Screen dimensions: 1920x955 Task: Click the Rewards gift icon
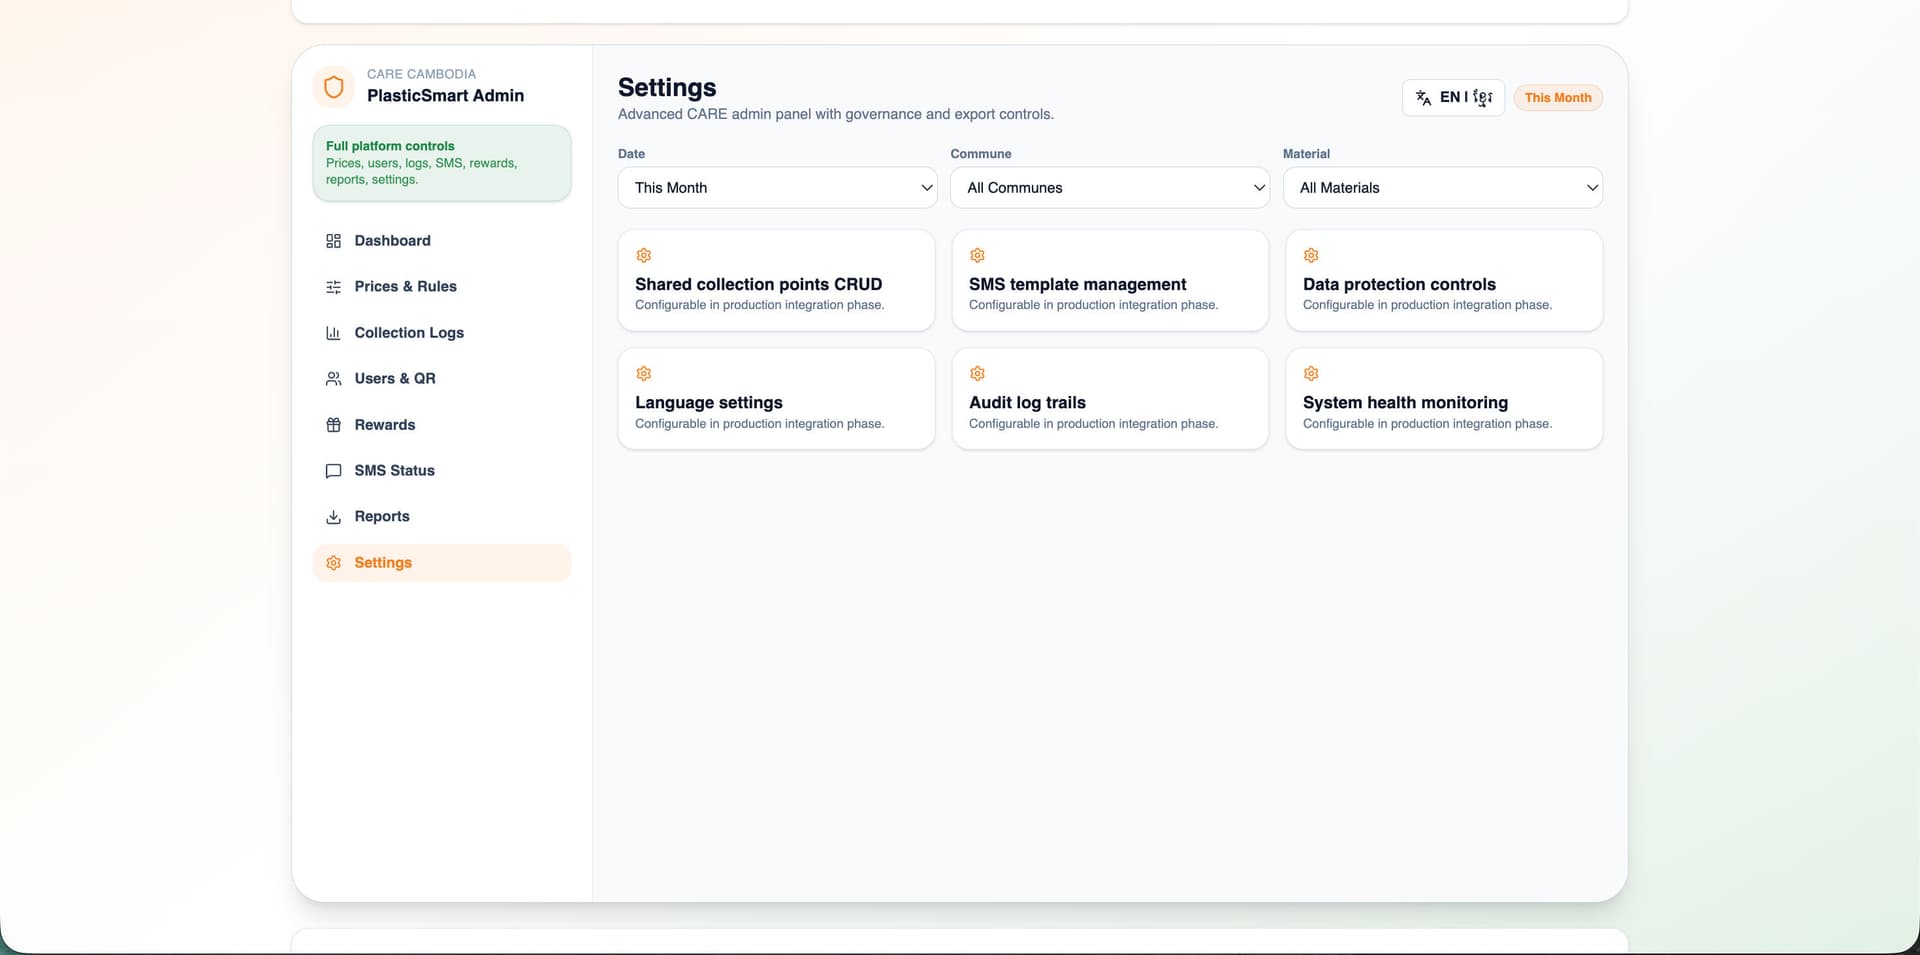tap(334, 425)
